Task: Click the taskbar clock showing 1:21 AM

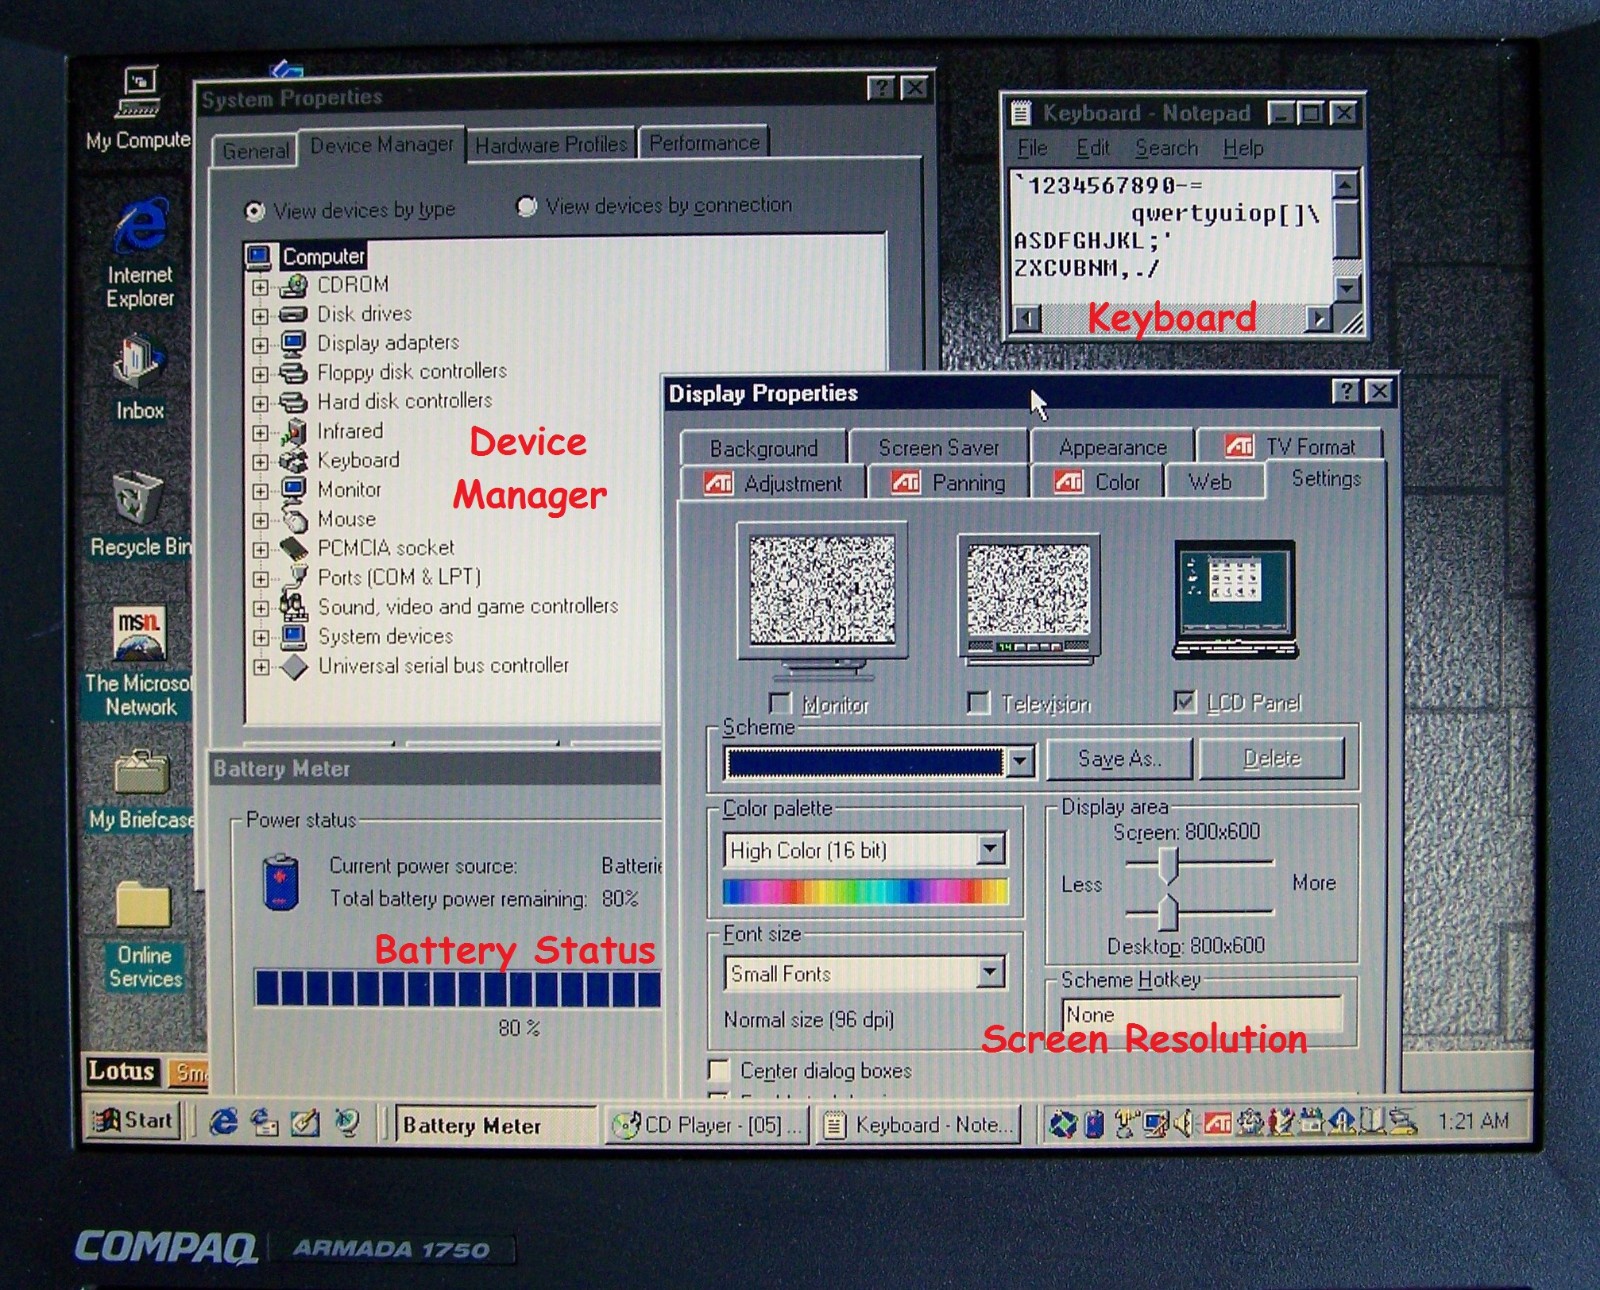Action: [x=1473, y=1122]
